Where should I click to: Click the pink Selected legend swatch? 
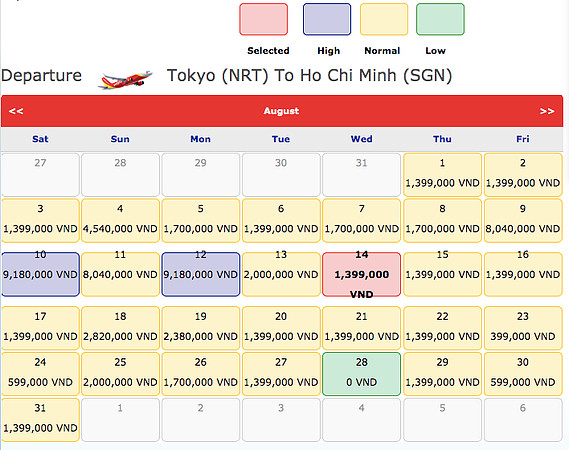[x=263, y=19]
